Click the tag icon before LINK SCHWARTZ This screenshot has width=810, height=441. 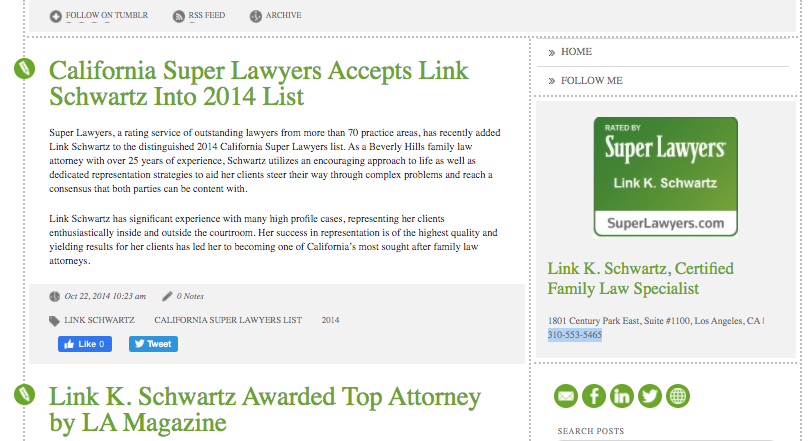coord(54,321)
